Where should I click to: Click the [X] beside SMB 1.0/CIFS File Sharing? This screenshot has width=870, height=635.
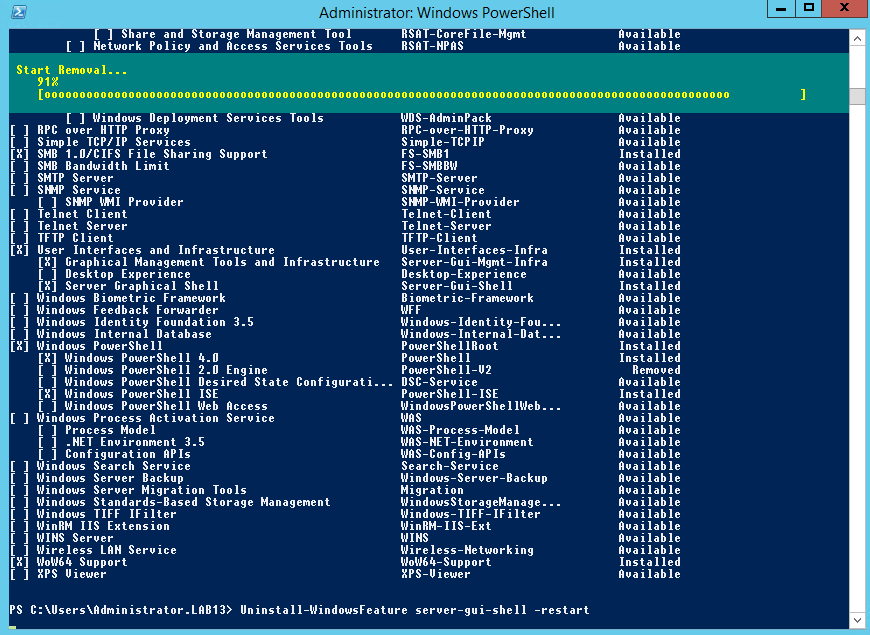[19, 154]
